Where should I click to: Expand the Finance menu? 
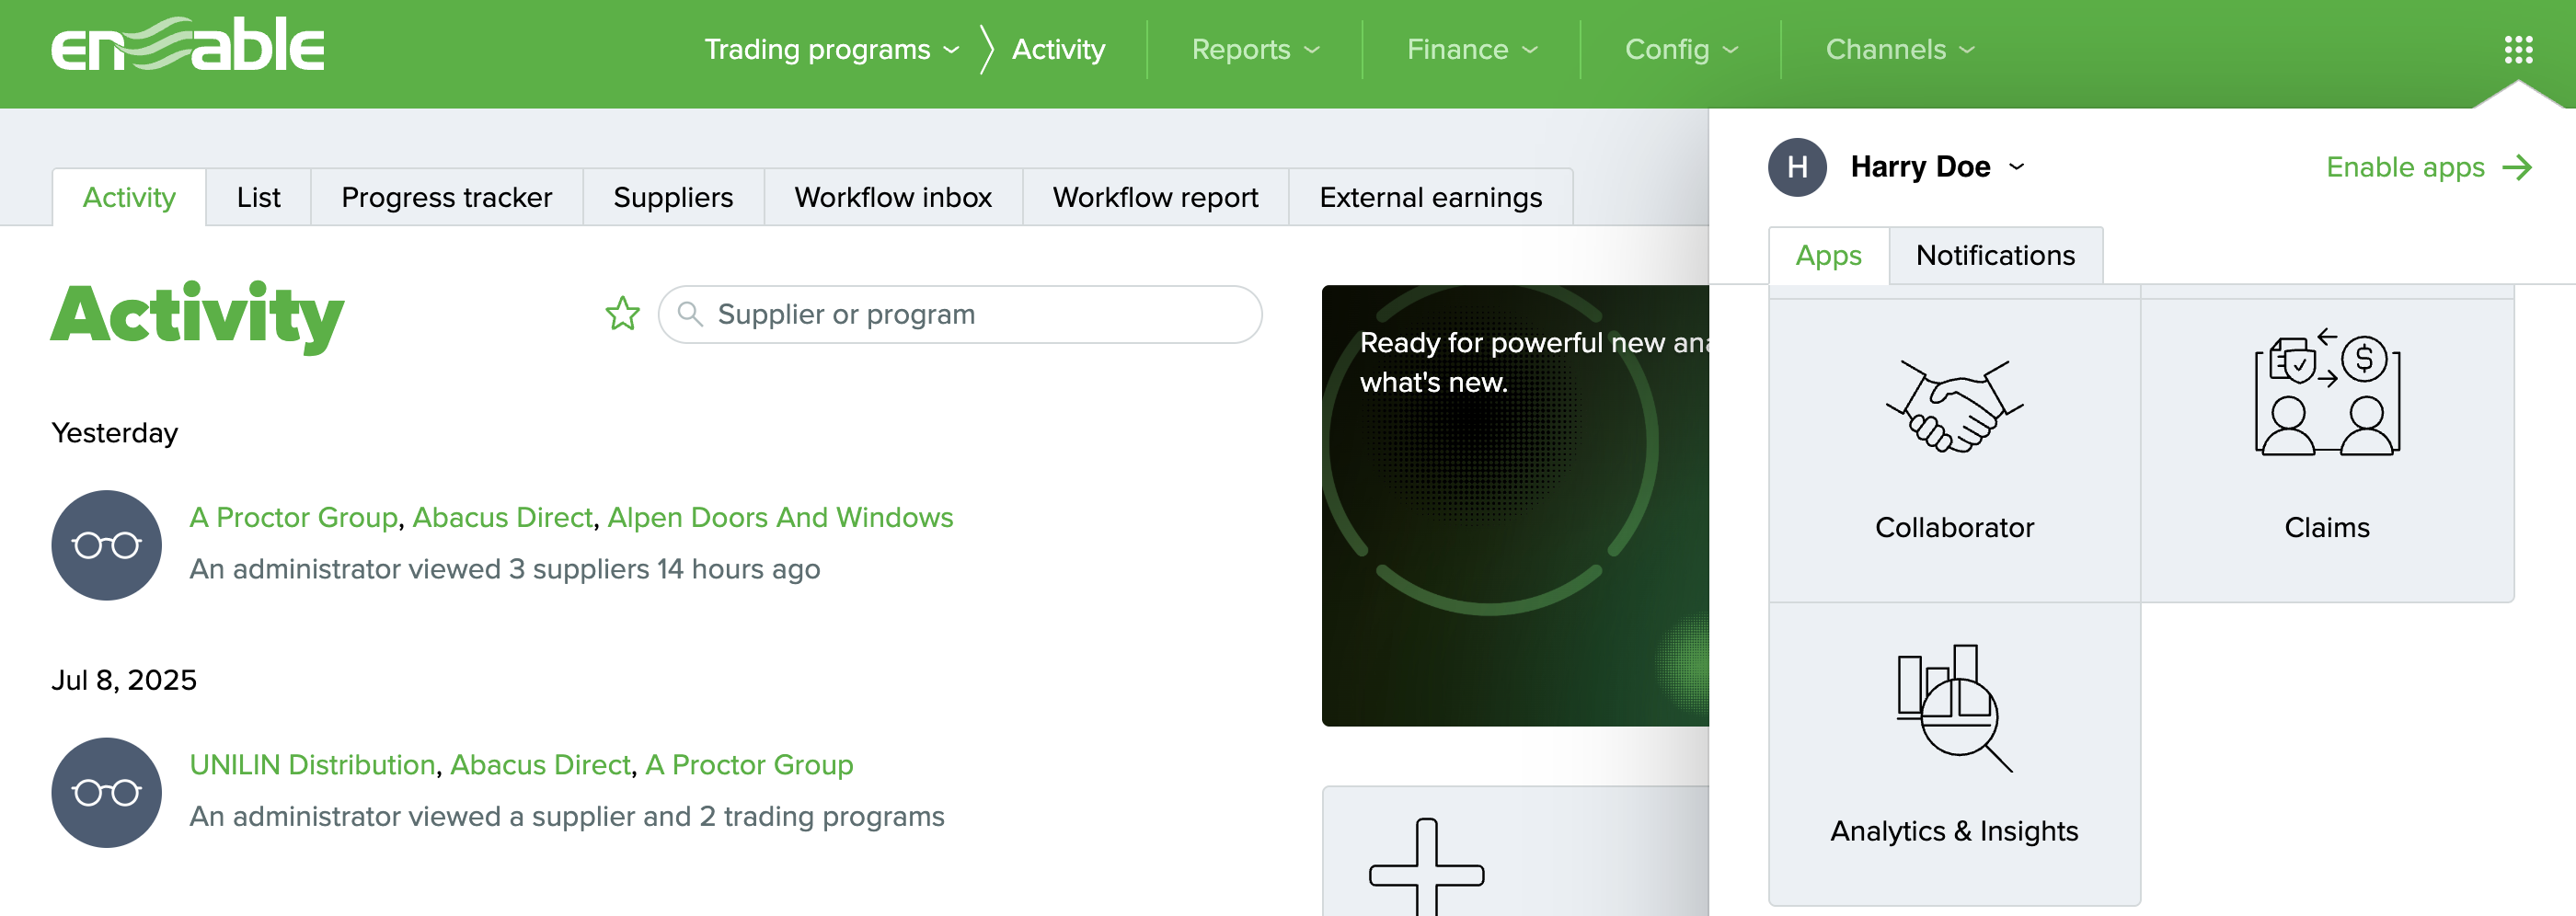click(x=1471, y=49)
